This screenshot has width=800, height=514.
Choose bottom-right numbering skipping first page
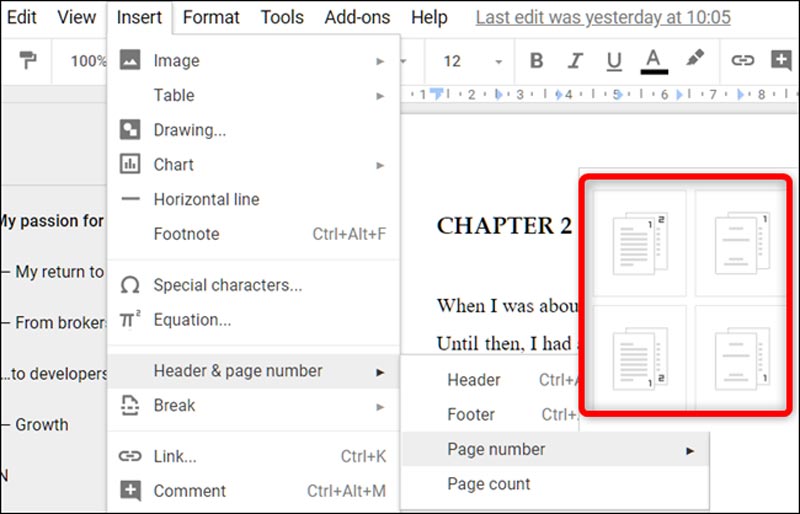point(741,358)
